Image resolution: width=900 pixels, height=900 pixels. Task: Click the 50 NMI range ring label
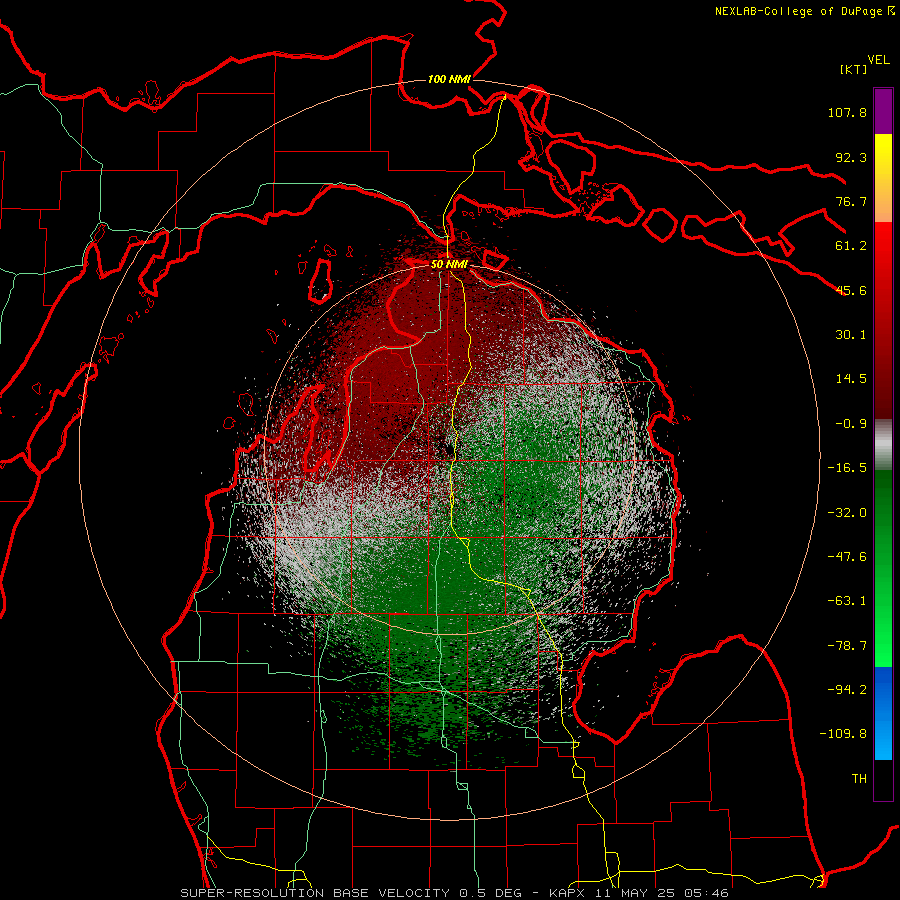click(x=449, y=264)
